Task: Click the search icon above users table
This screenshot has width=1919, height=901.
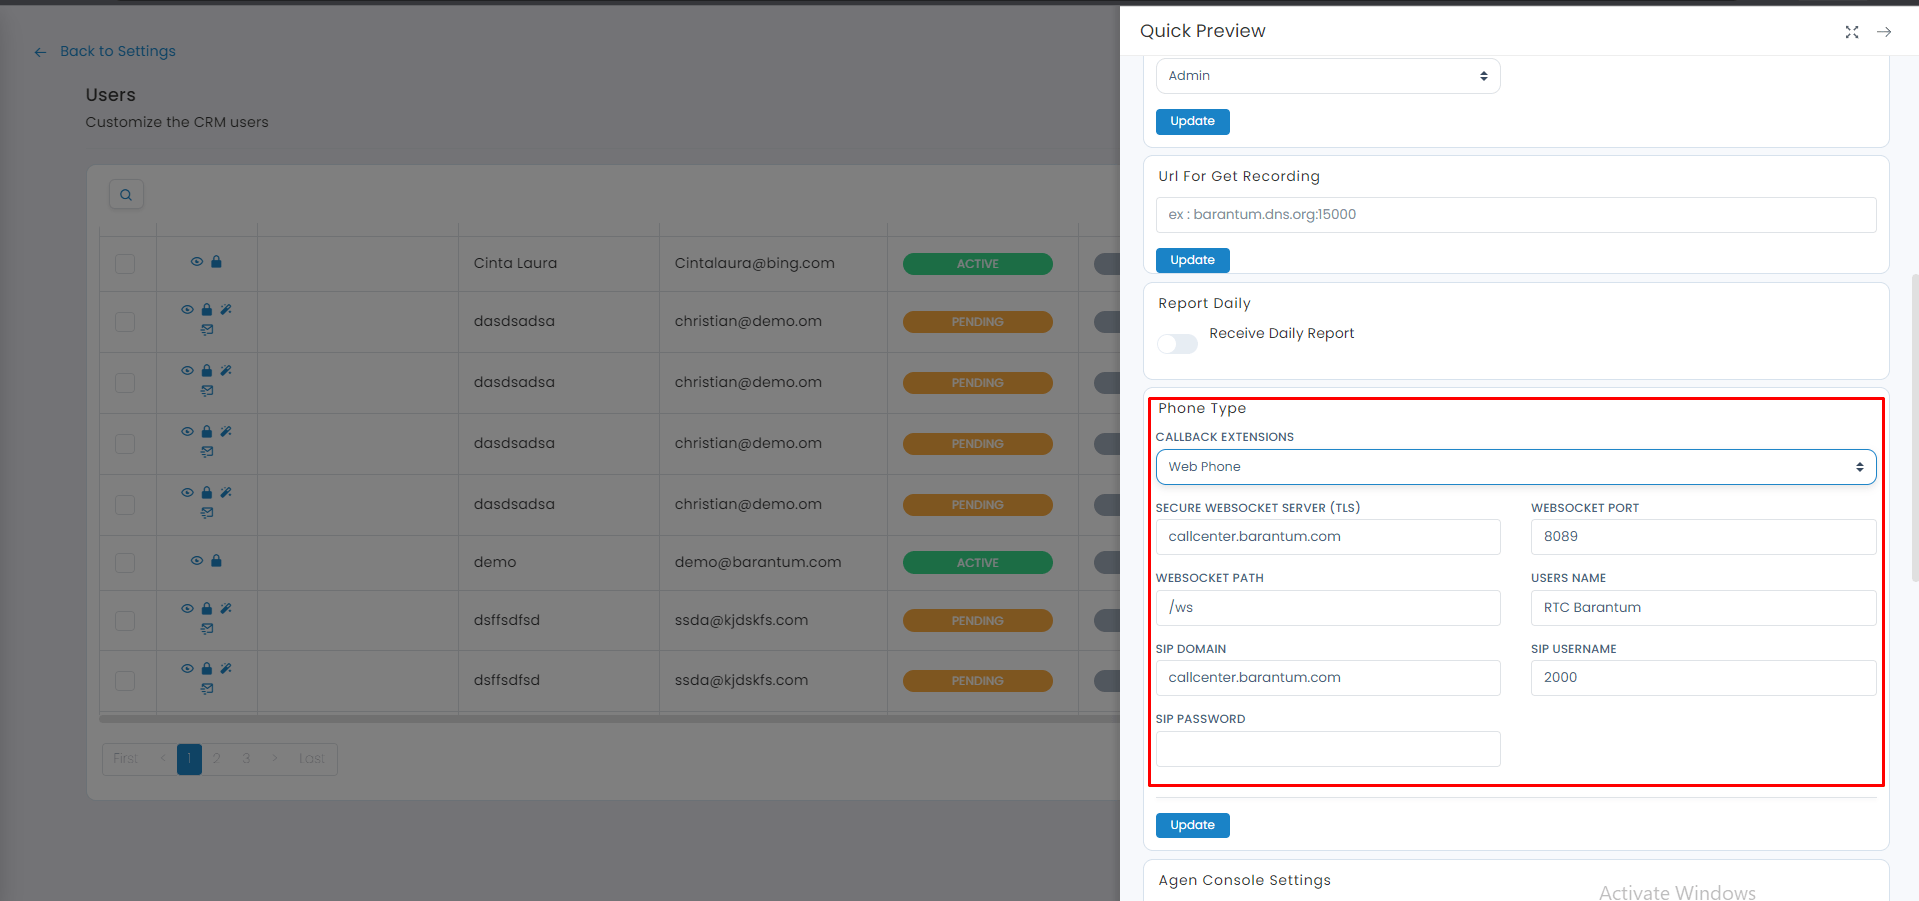Action: click(126, 195)
